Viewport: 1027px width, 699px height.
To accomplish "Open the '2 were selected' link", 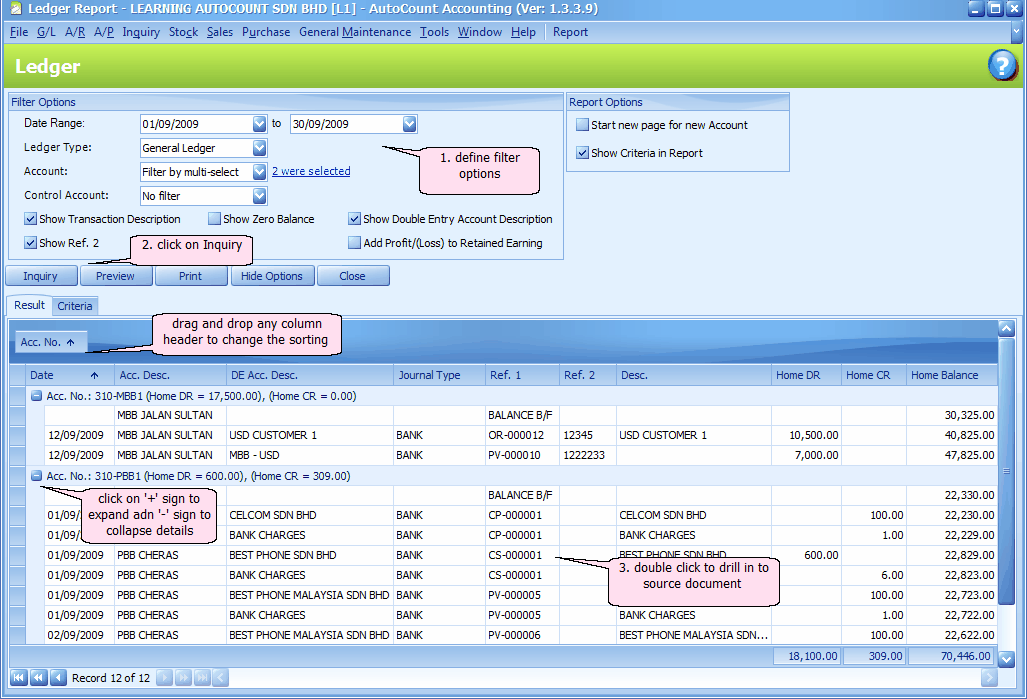I will click(x=311, y=171).
